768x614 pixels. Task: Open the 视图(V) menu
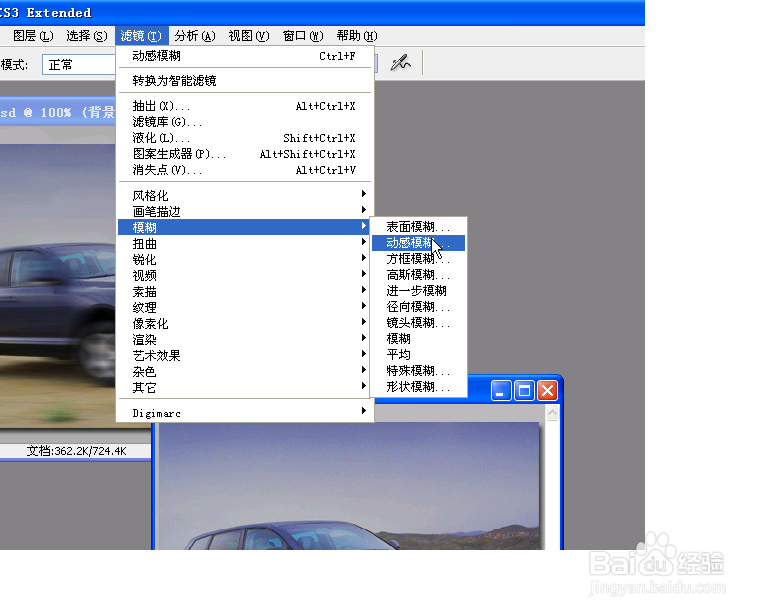coord(249,36)
